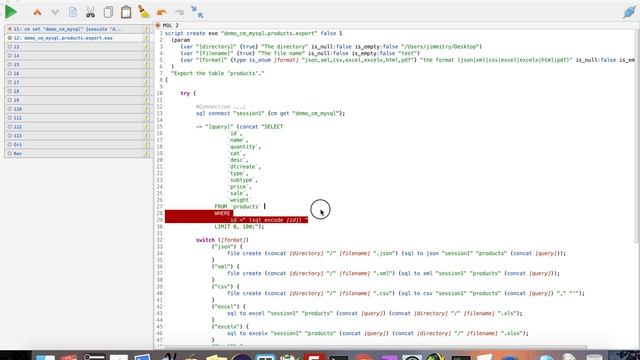Click 'sql connect "session1"' on line 13
This screenshot has height=360, width=640.
tap(230, 113)
